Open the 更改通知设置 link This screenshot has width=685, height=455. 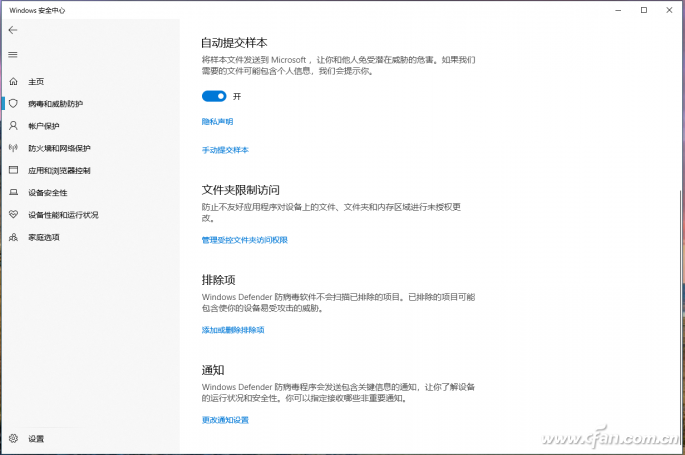(225, 420)
